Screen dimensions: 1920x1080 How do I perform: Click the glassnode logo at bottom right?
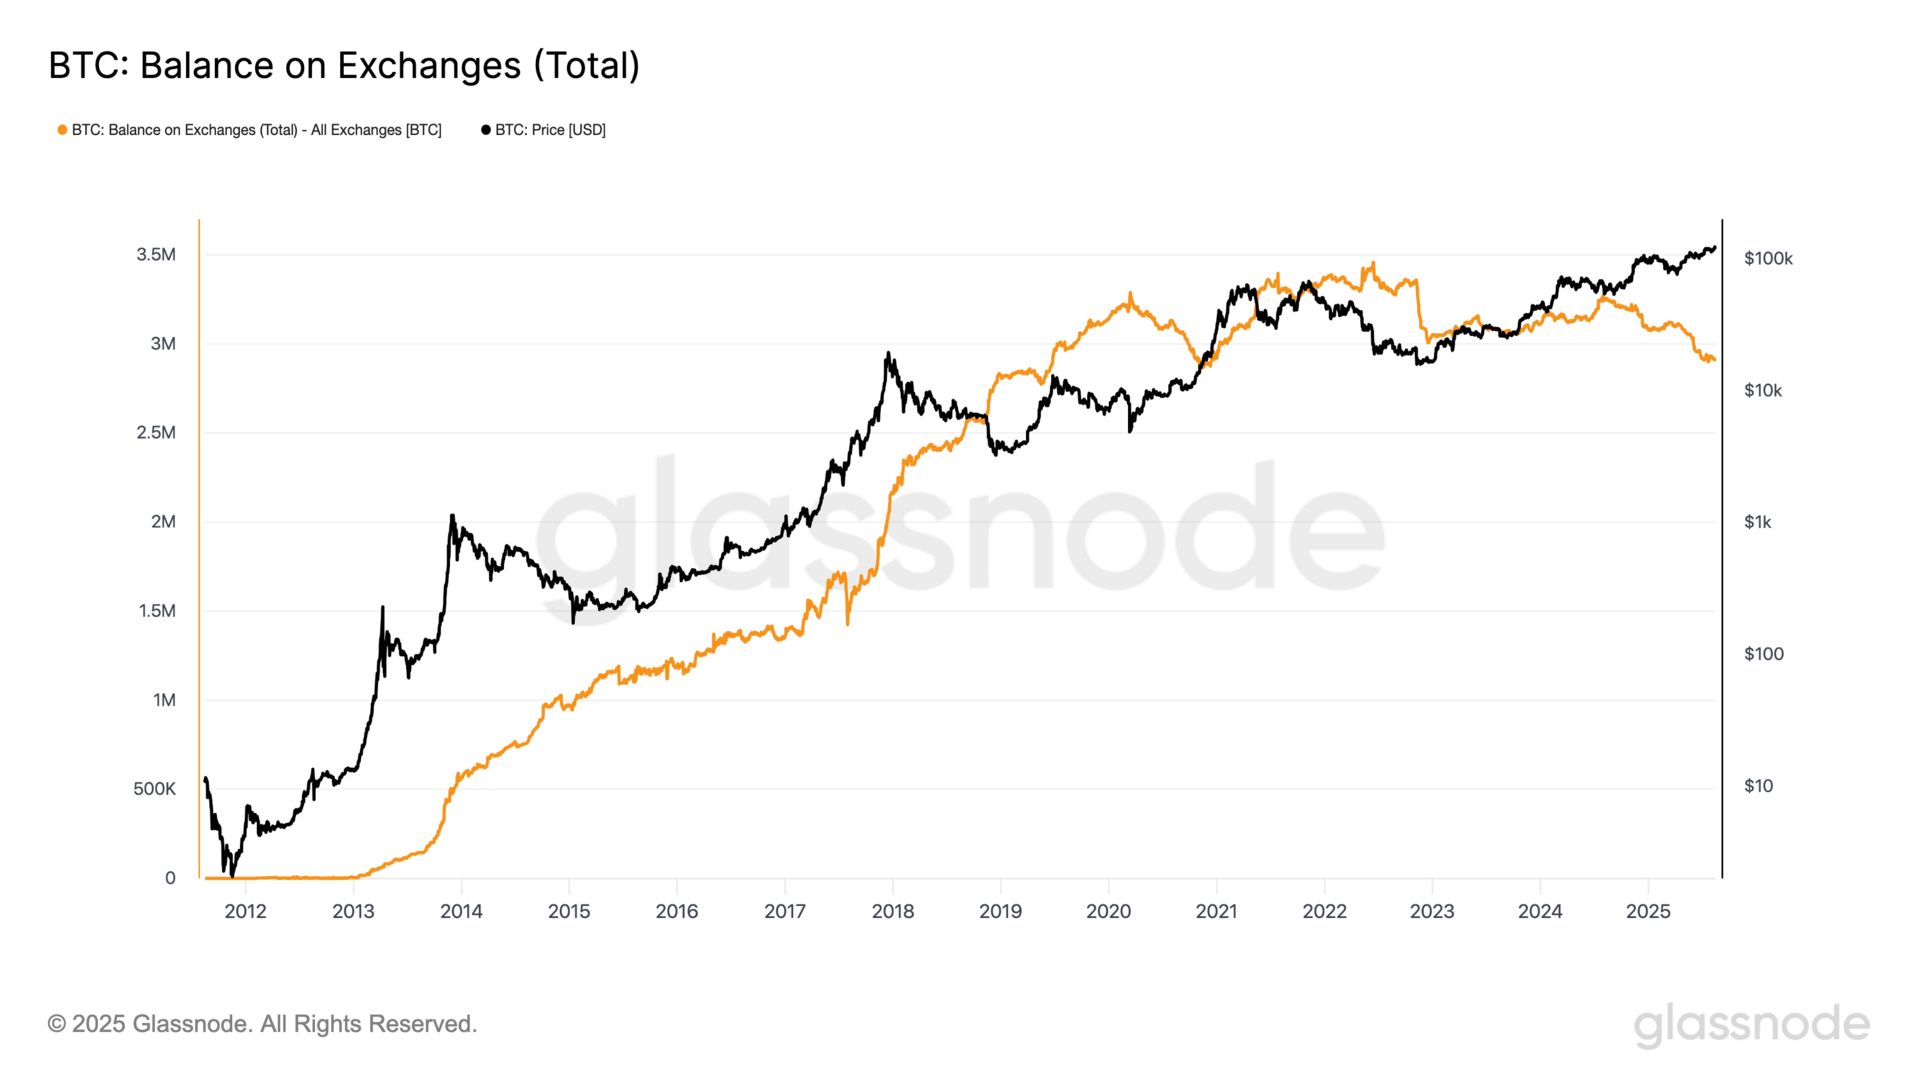pyautogui.click(x=1751, y=1026)
